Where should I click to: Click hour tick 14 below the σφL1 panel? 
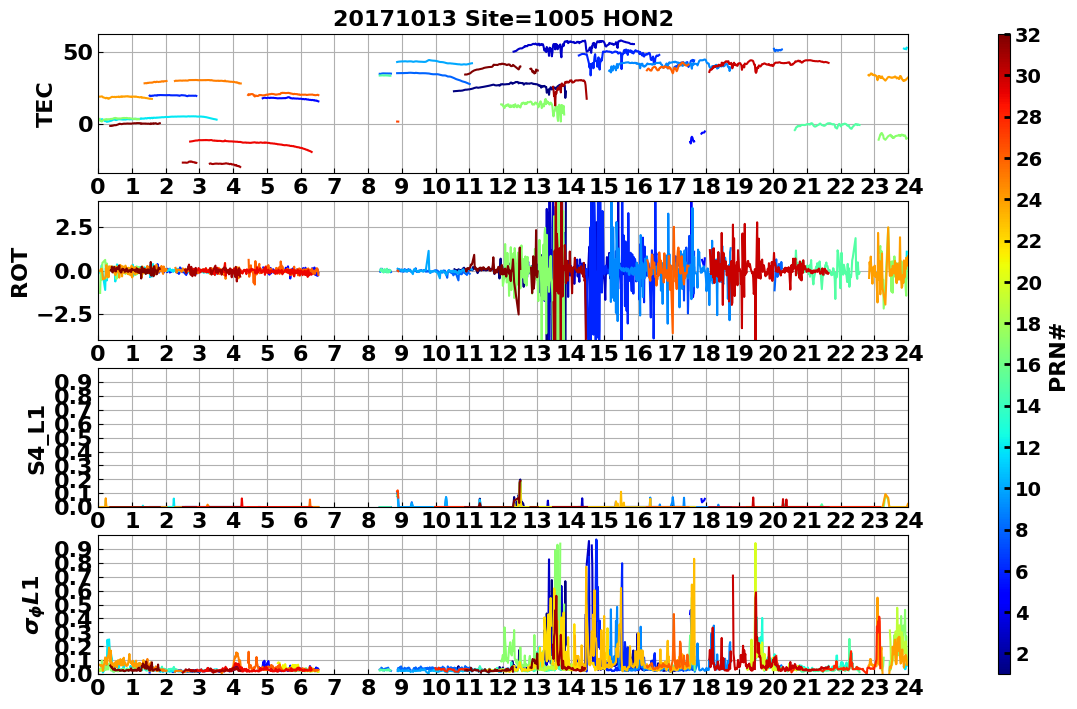pos(571,687)
